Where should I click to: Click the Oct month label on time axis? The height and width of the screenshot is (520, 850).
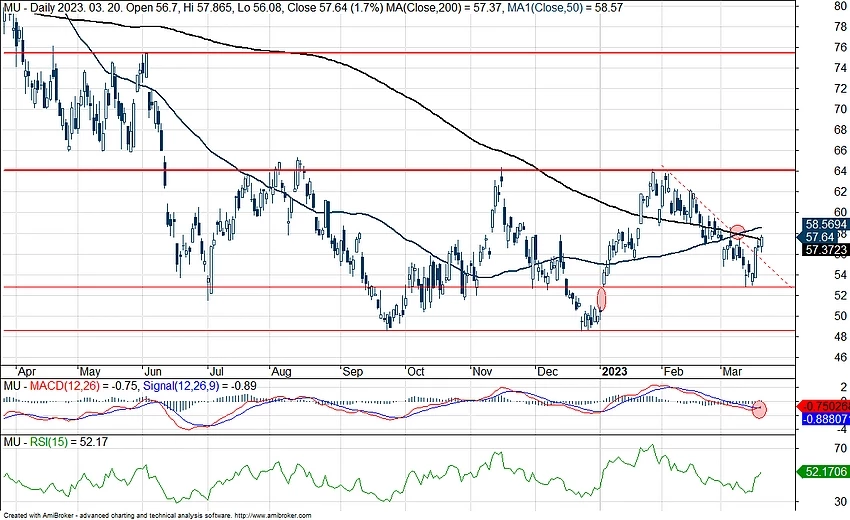pyautogui.click(x=416, y=372)
